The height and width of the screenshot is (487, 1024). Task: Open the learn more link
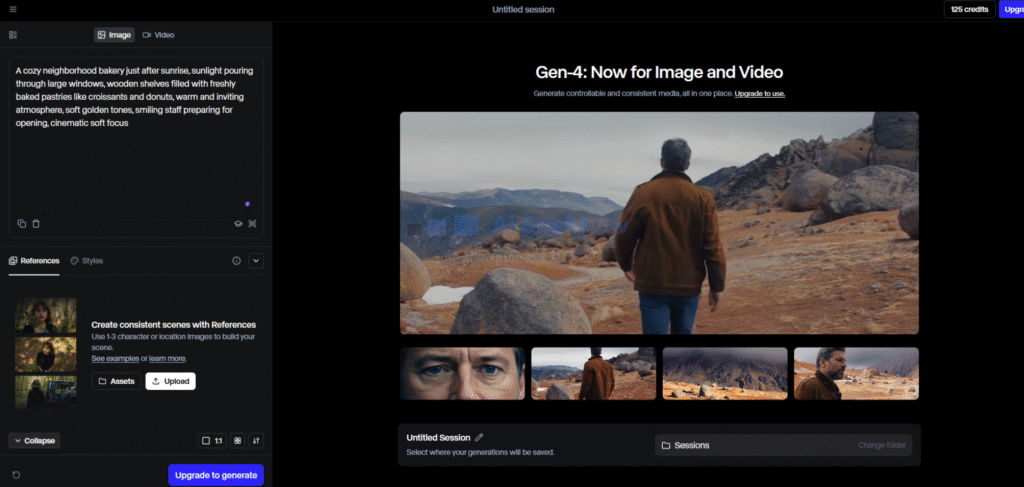click(167, 358)
